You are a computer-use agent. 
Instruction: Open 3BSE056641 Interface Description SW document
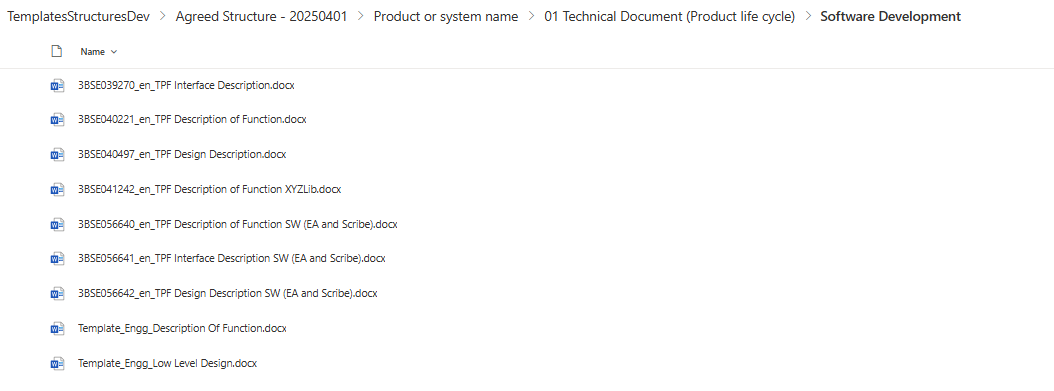click(232, 259)
